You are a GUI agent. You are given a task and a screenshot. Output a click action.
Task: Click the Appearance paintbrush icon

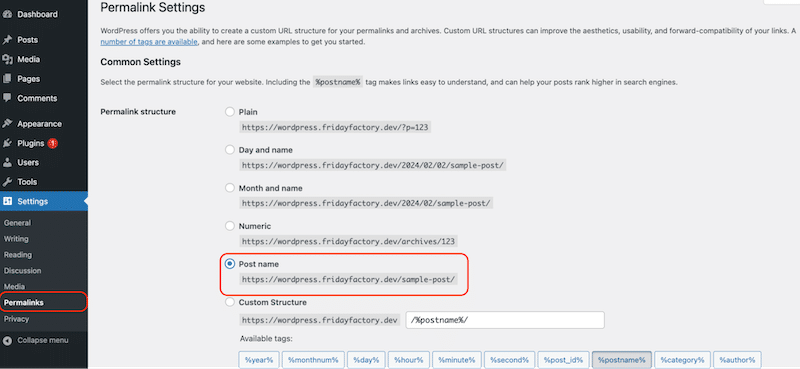coord(7,124)
